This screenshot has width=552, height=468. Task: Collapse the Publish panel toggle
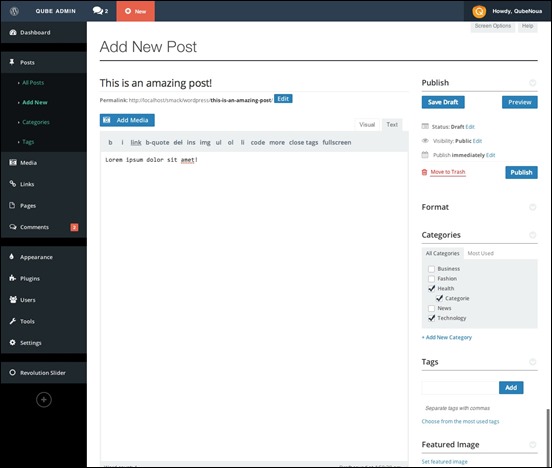pos(533,83)
